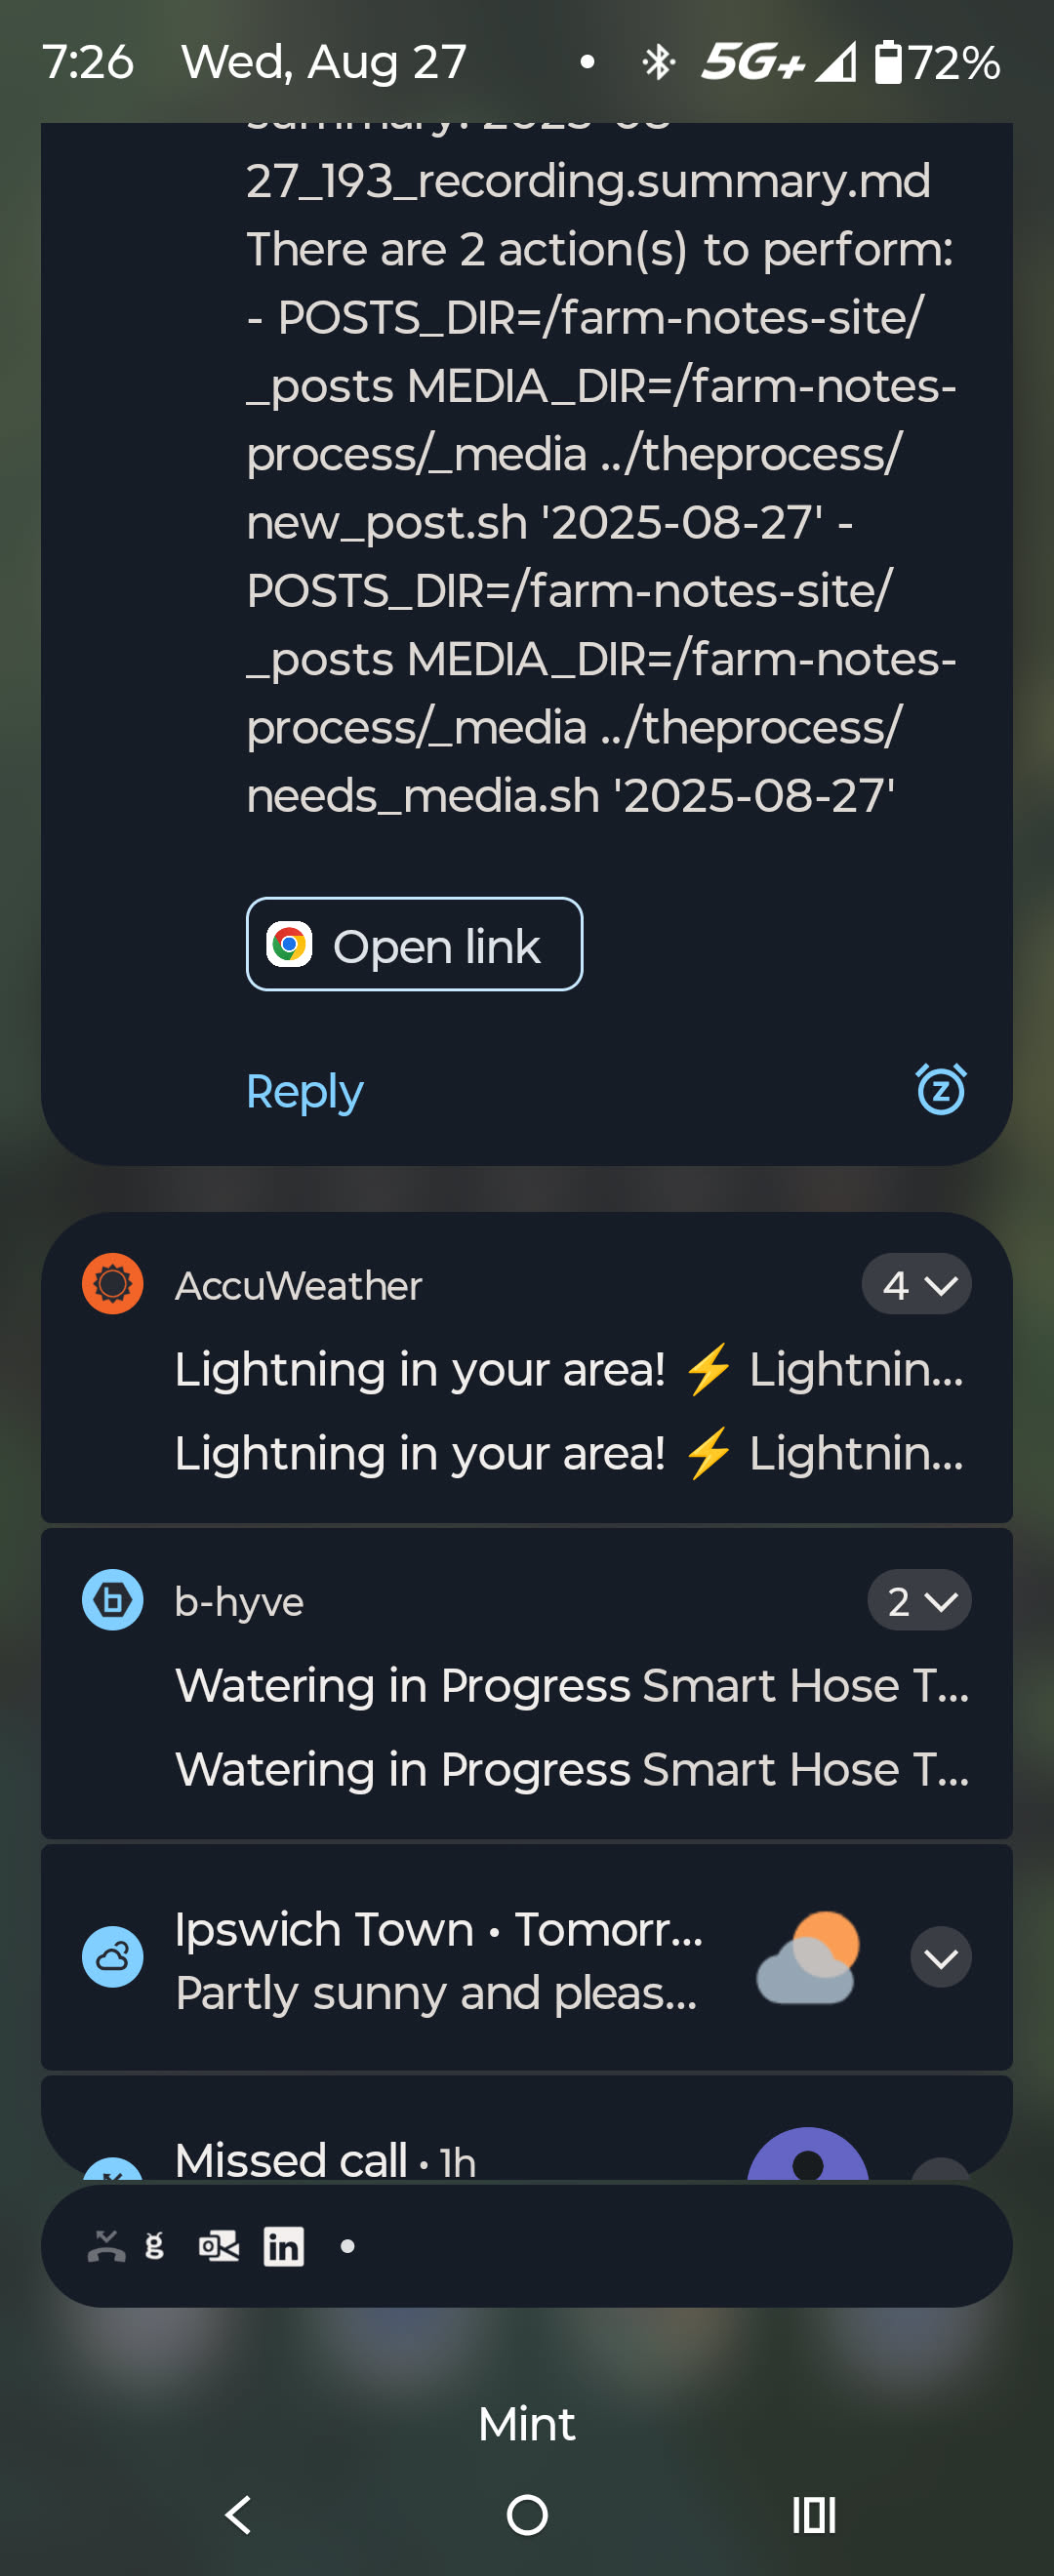Expand the Ipswich Town weather notification
The height and width of the screenshot is (2576, 1054).
click(x=940, y=1957)
